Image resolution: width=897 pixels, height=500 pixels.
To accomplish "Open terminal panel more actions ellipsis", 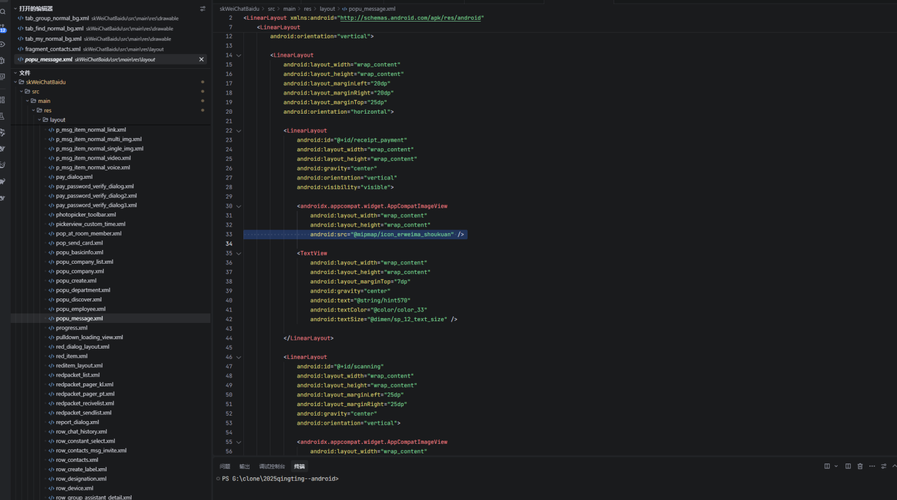I will pos(872,466).
